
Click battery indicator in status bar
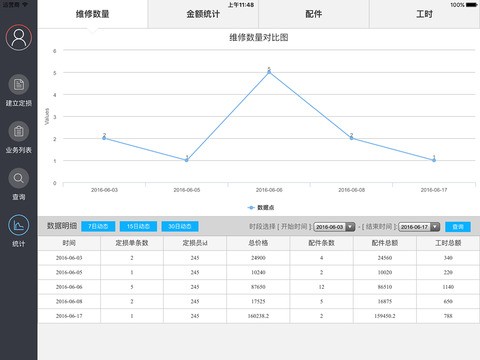(472, 5)
